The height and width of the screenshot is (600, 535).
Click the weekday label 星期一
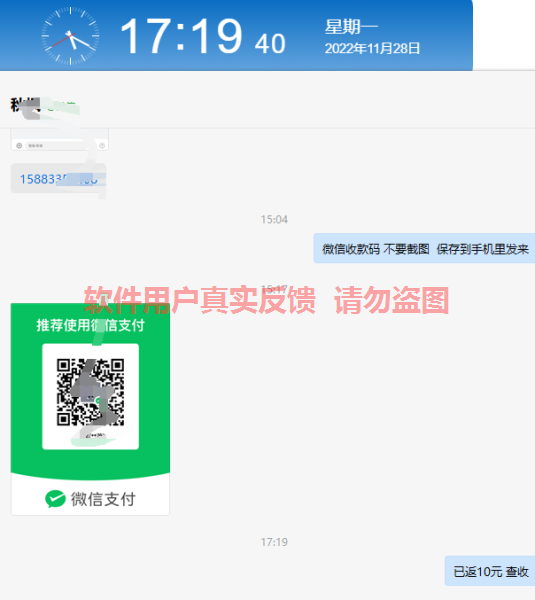click(351, 27)
